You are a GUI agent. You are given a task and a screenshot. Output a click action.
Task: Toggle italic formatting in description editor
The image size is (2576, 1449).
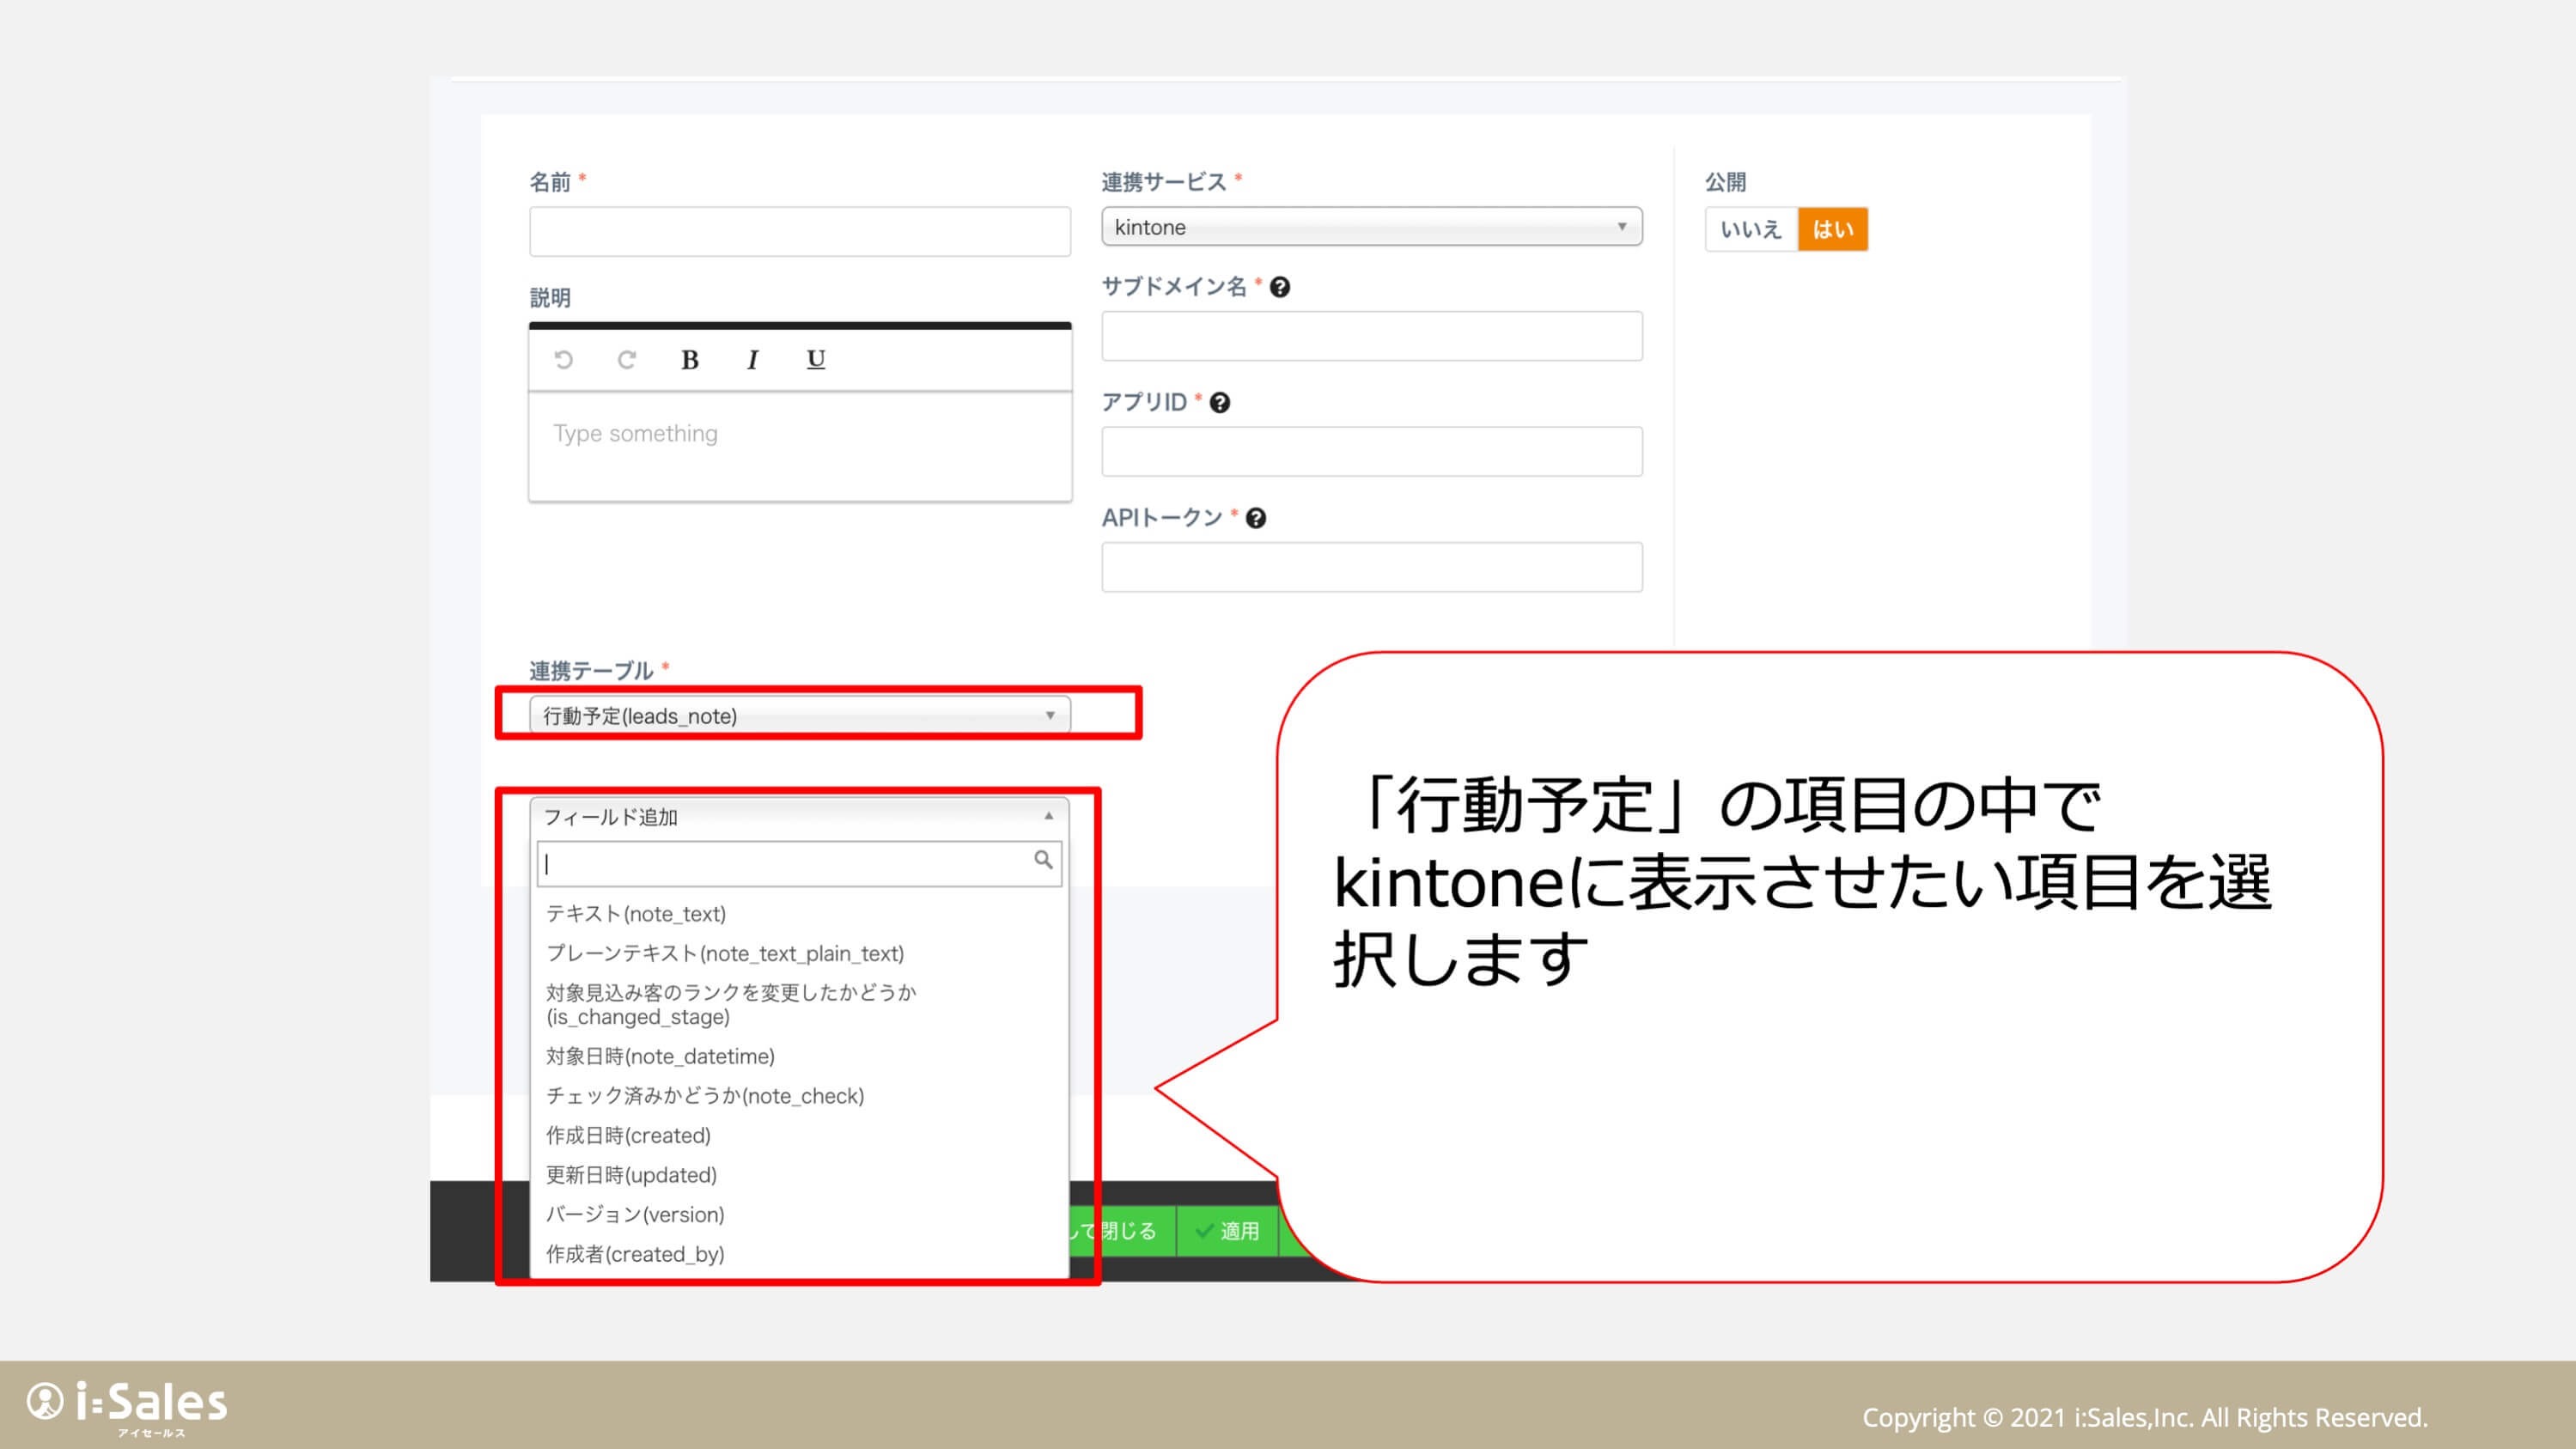click(752, 360)
